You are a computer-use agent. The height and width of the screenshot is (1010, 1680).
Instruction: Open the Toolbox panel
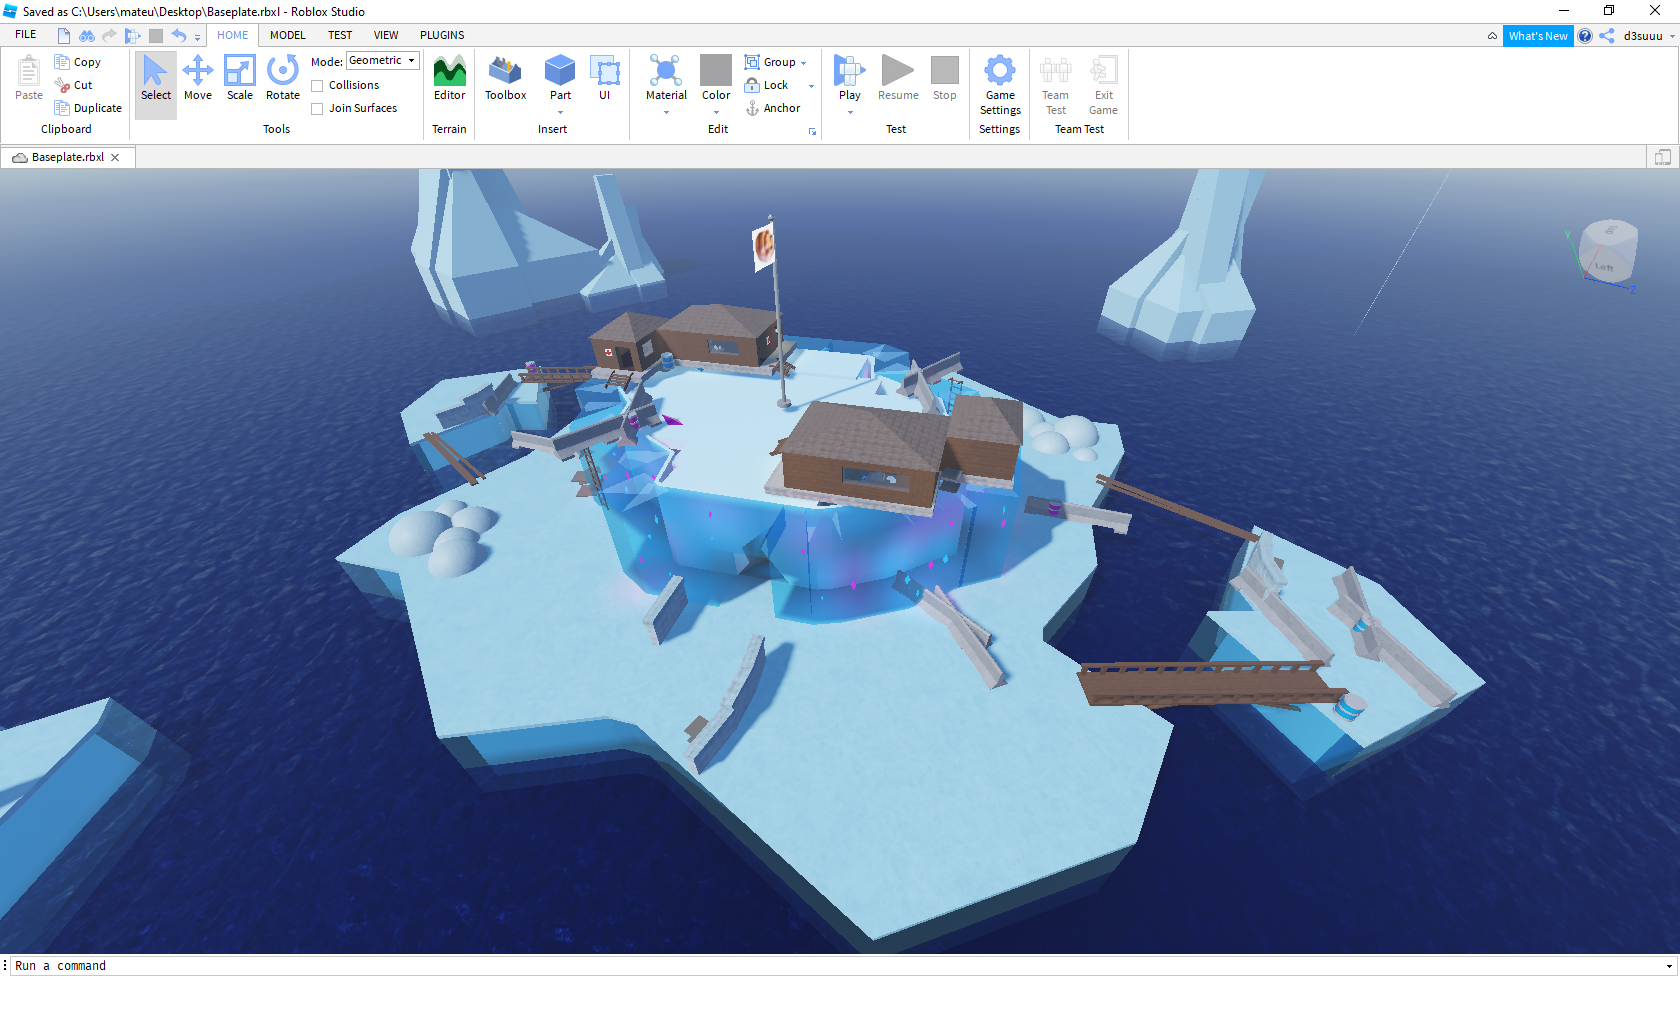coord(505,78)
